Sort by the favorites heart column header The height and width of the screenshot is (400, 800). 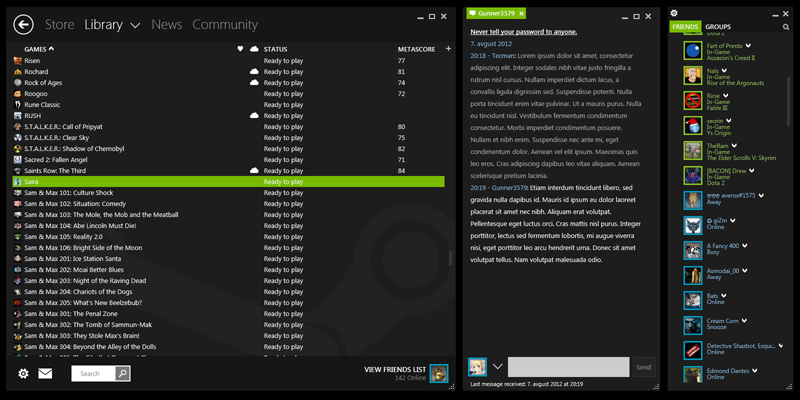pos(240,49)
